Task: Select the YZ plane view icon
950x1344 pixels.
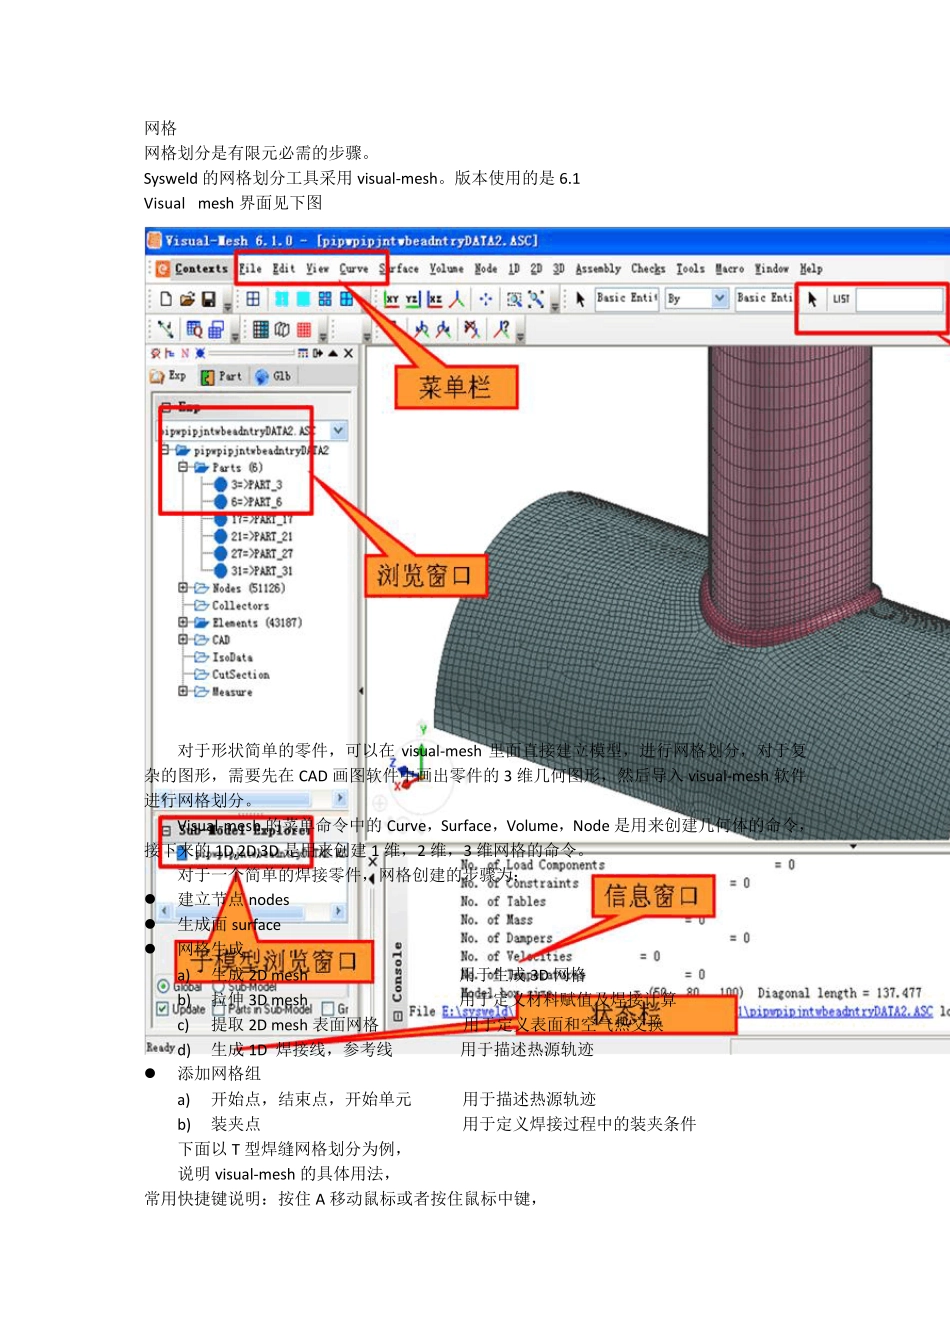Action: click(412, 299)
